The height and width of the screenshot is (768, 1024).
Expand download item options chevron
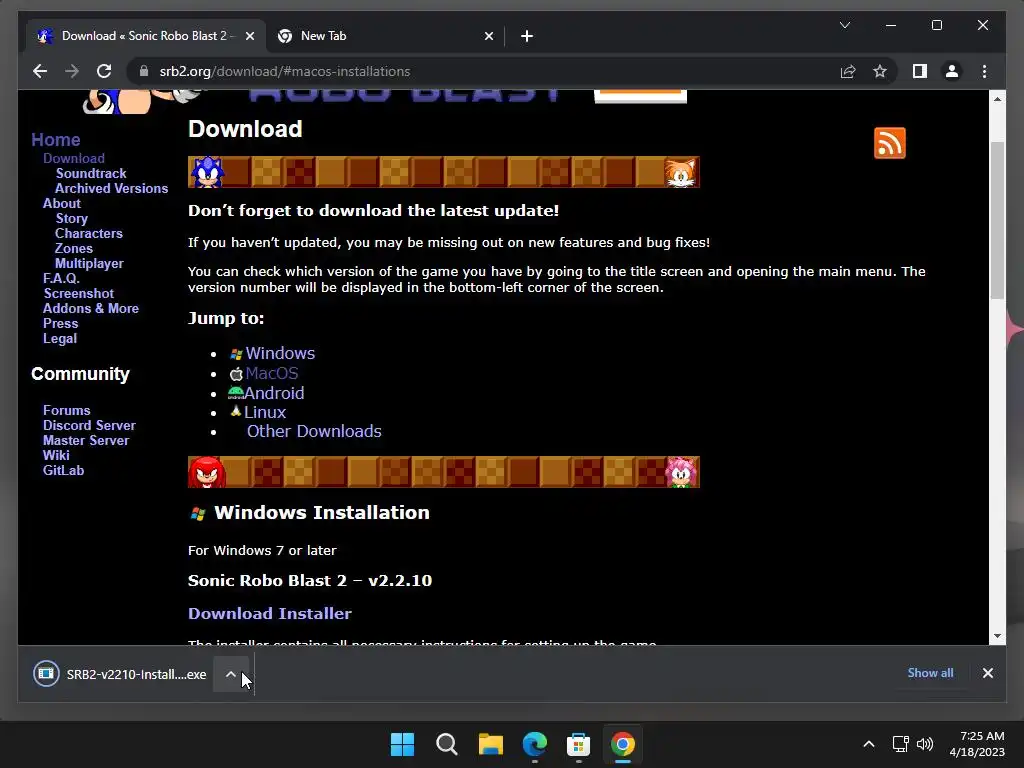point(231,674)
